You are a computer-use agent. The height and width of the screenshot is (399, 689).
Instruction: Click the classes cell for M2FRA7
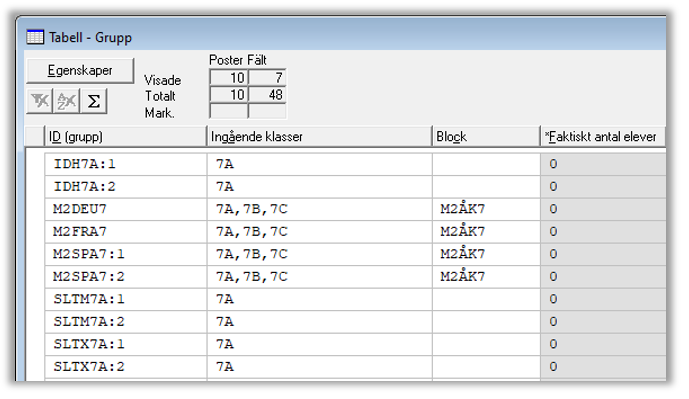(x=319, y=232)
